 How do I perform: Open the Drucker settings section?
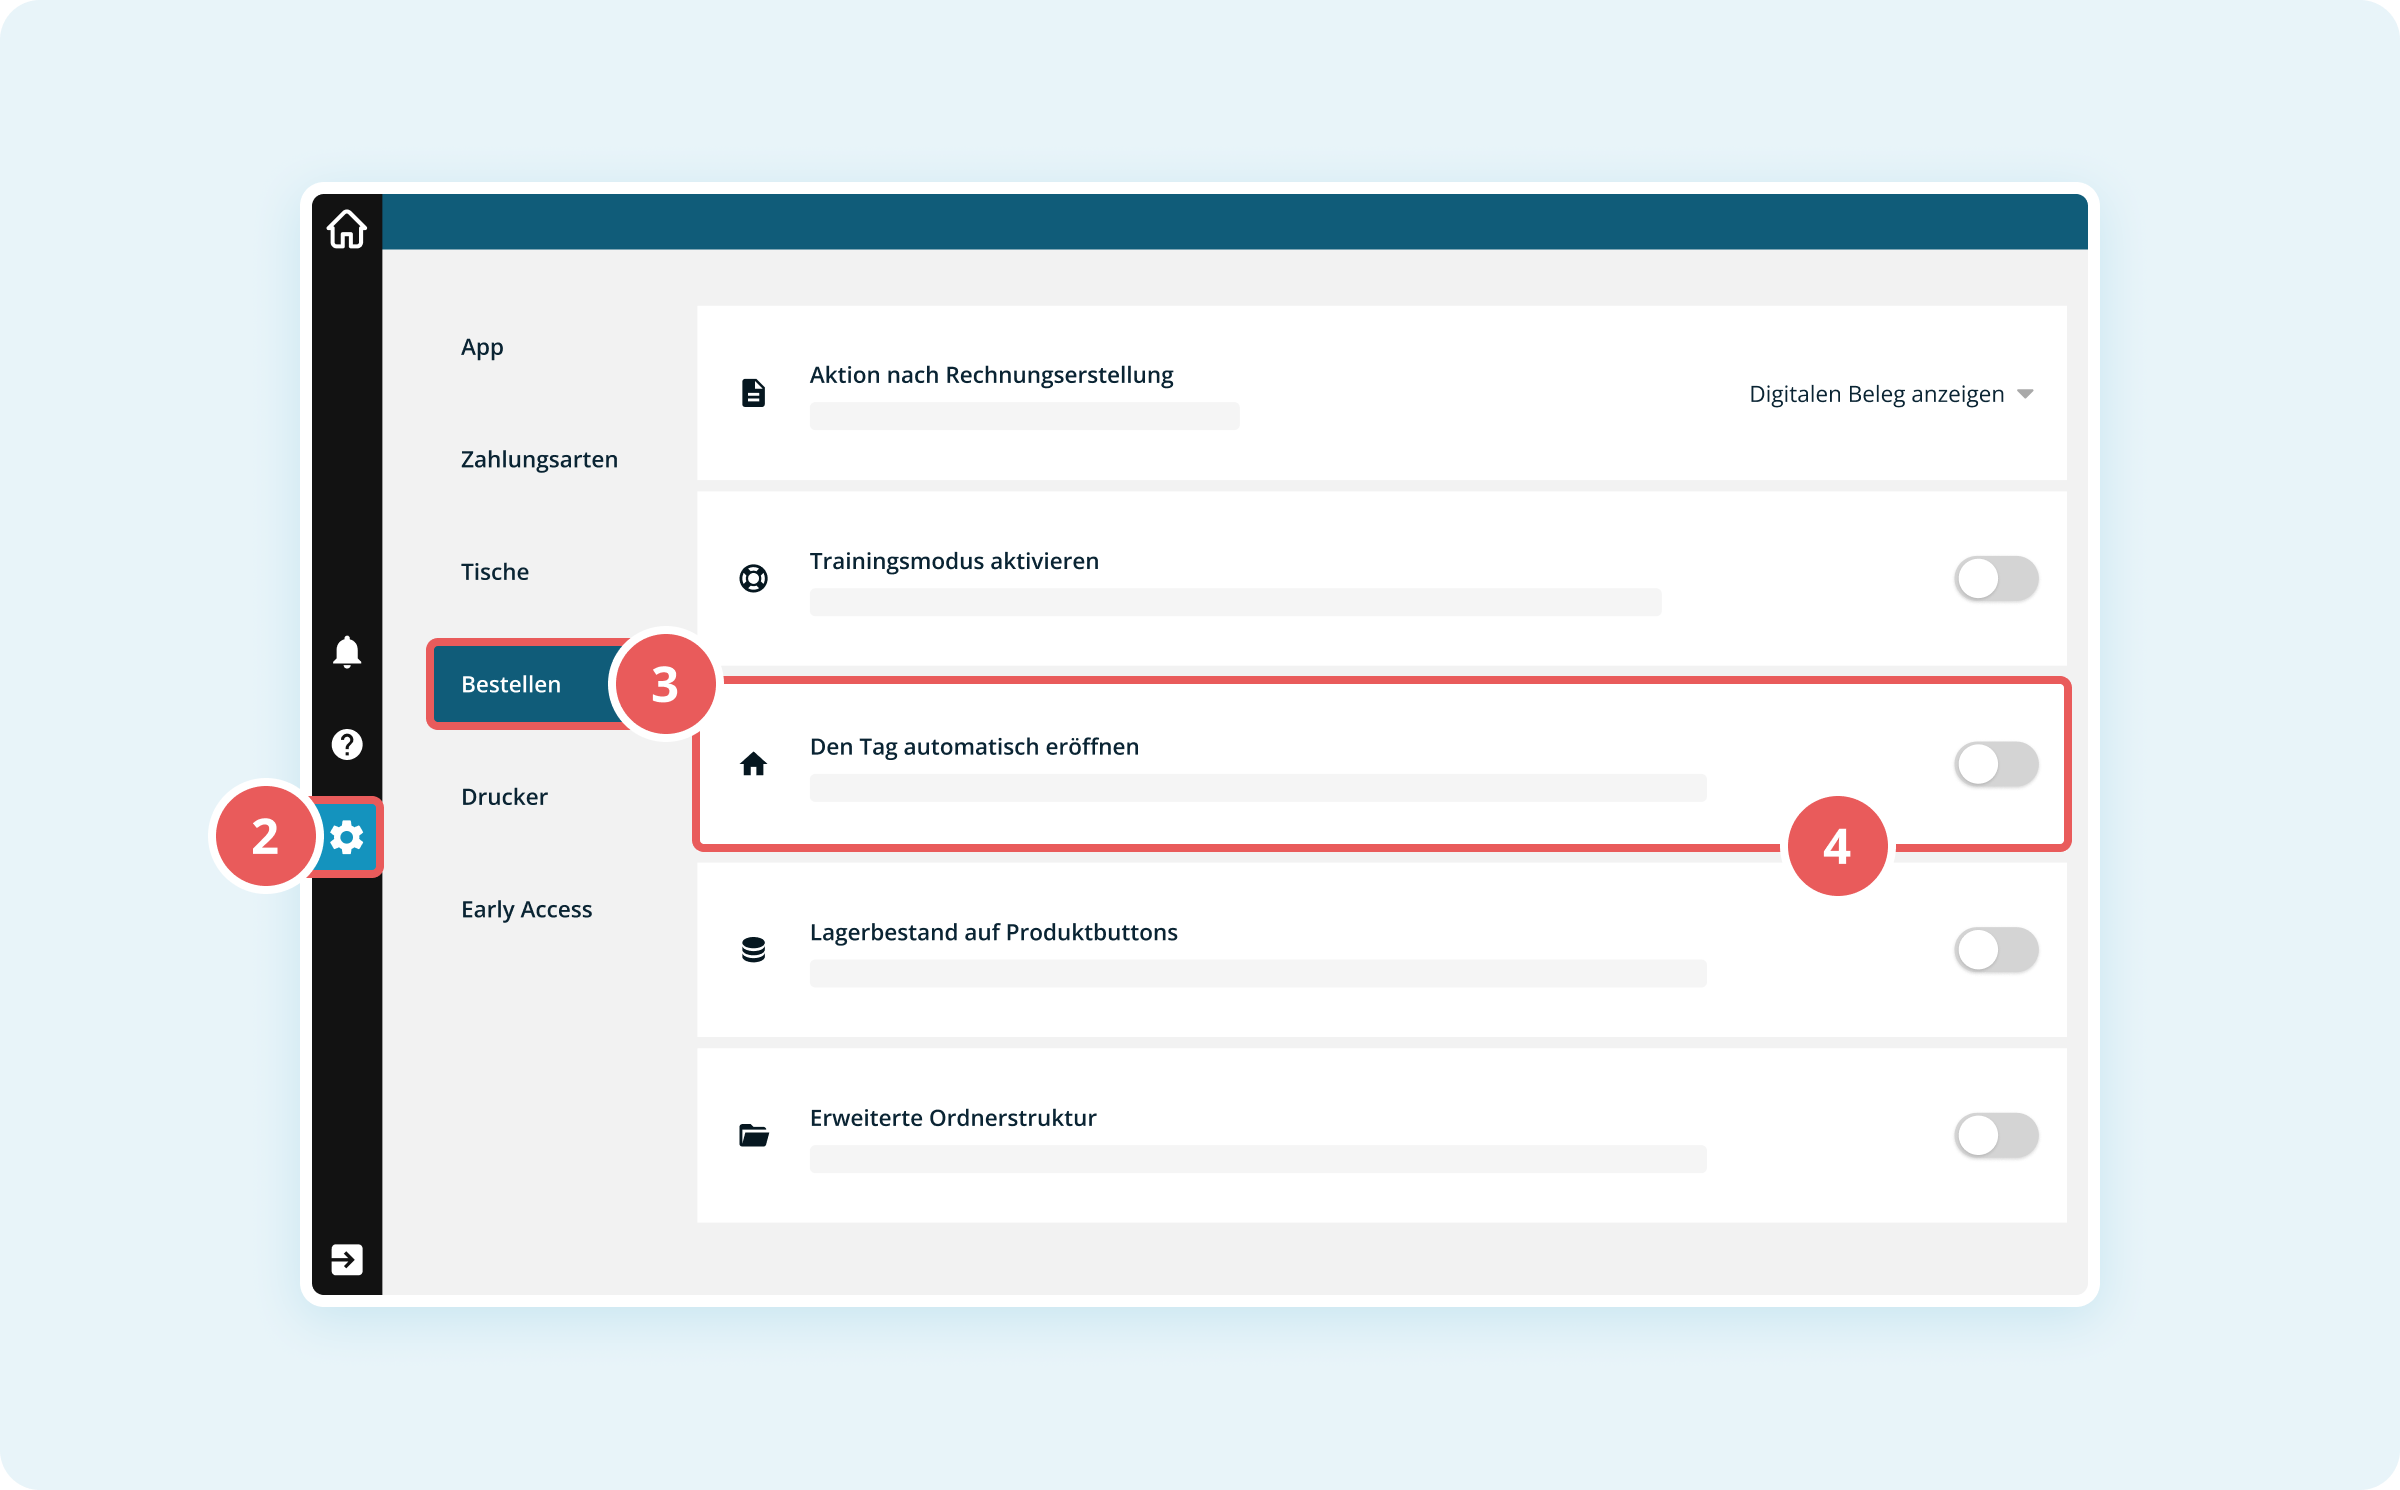click(504, 797)
